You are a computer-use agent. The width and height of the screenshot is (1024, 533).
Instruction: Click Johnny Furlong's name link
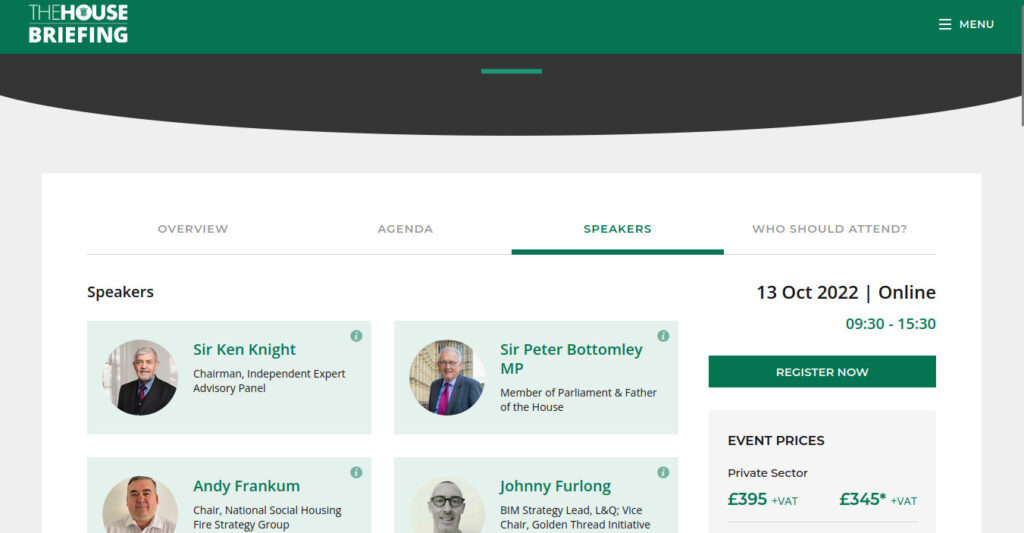[555, 486]
